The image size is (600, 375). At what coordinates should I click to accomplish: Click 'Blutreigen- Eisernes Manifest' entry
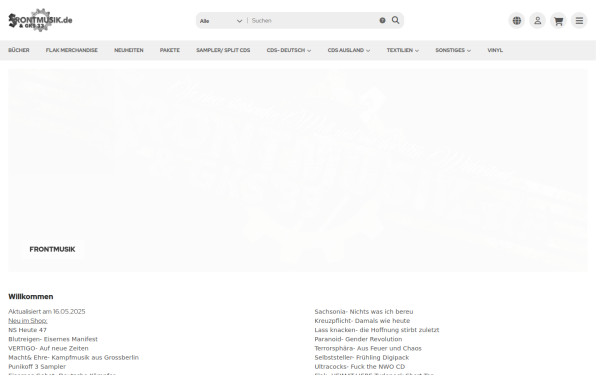53,339
